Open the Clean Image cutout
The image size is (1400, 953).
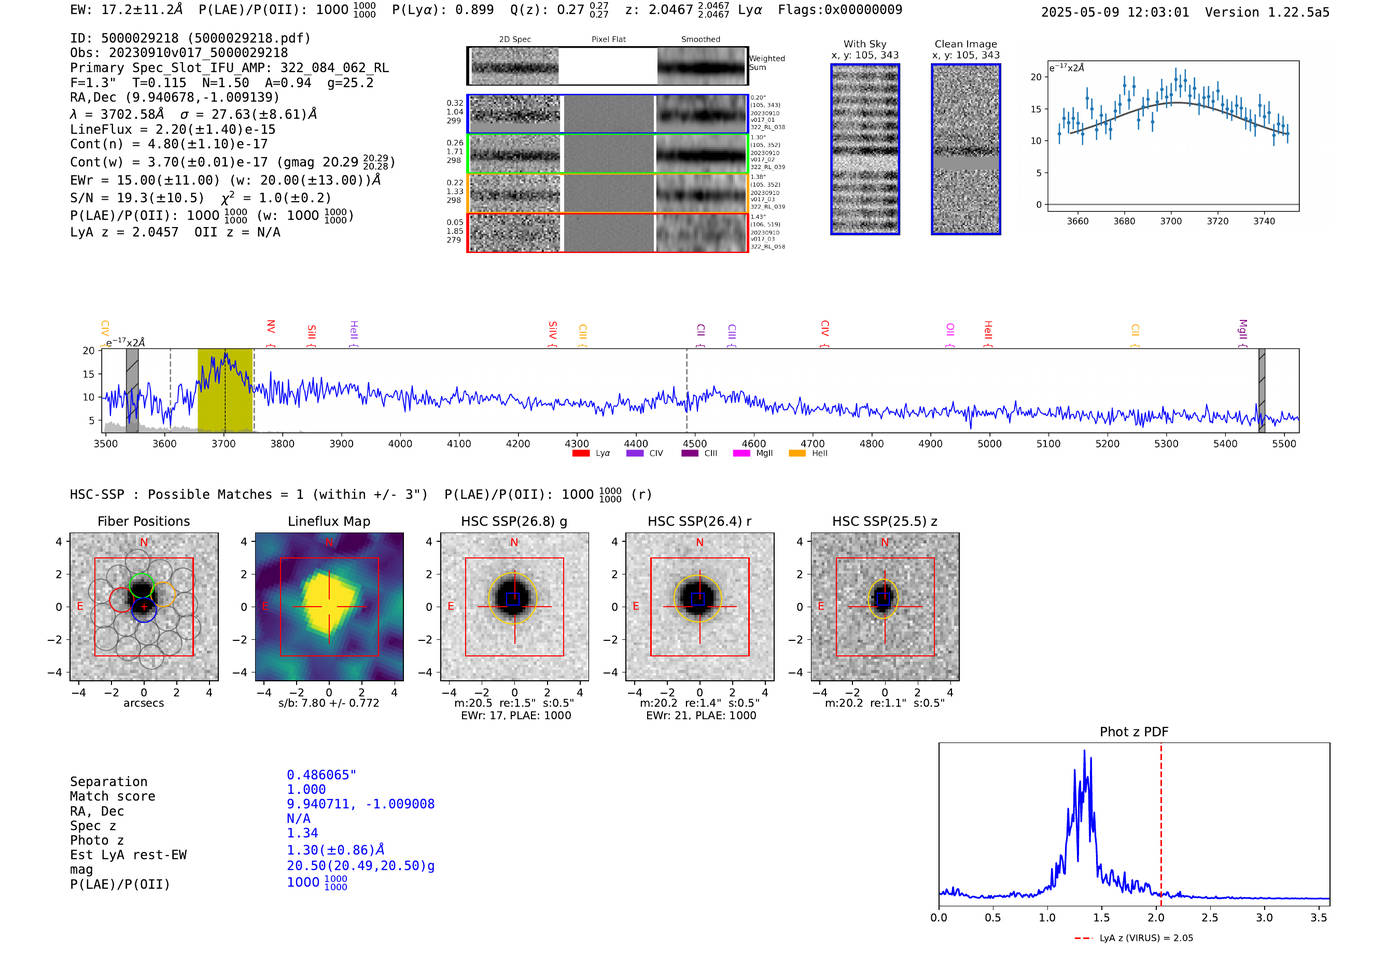click(966, 149)
